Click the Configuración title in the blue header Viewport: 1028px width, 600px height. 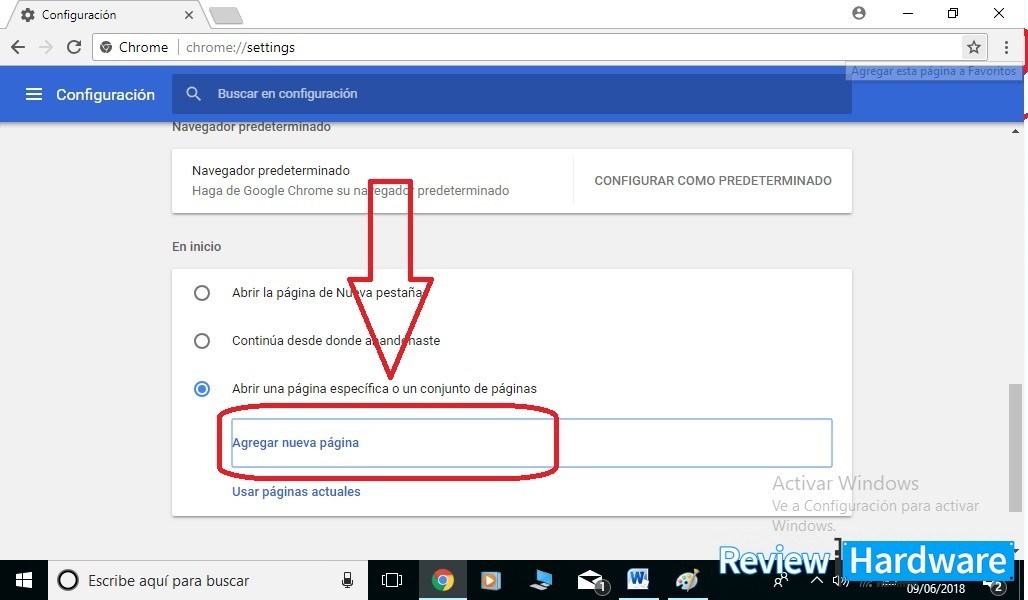point(106,94)
